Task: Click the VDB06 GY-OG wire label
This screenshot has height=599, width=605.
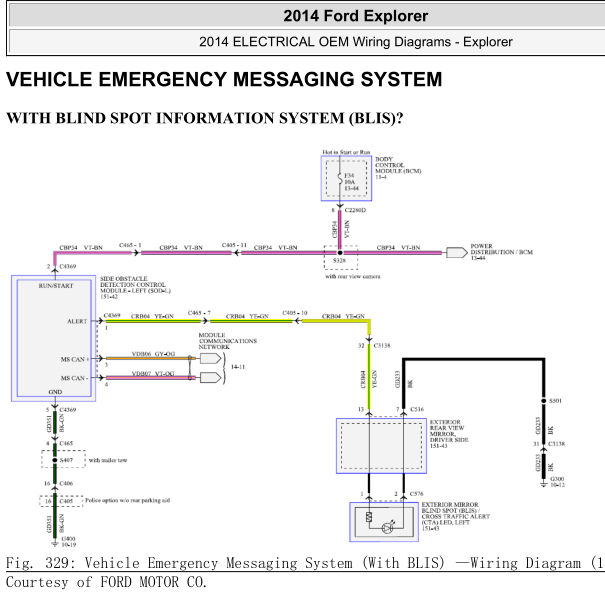Action: (x=153, y=354)
